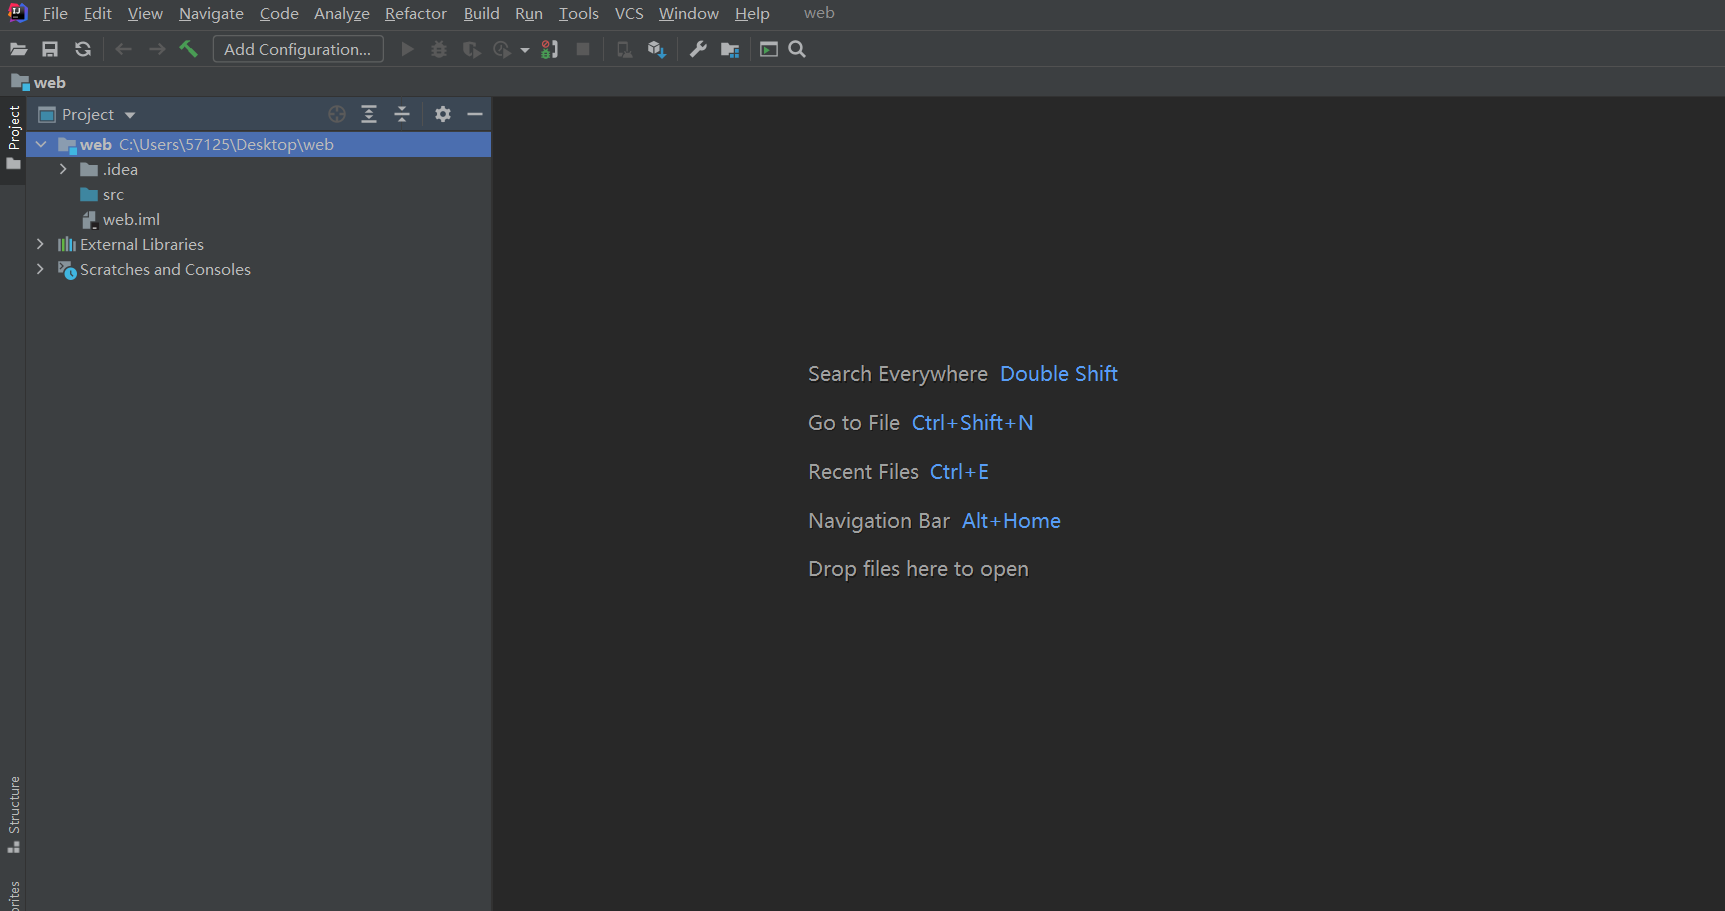Click the Double Shift shortcut text
Screen dimensions: 1725x911
pyautogui.click(x=1059, y=373)
